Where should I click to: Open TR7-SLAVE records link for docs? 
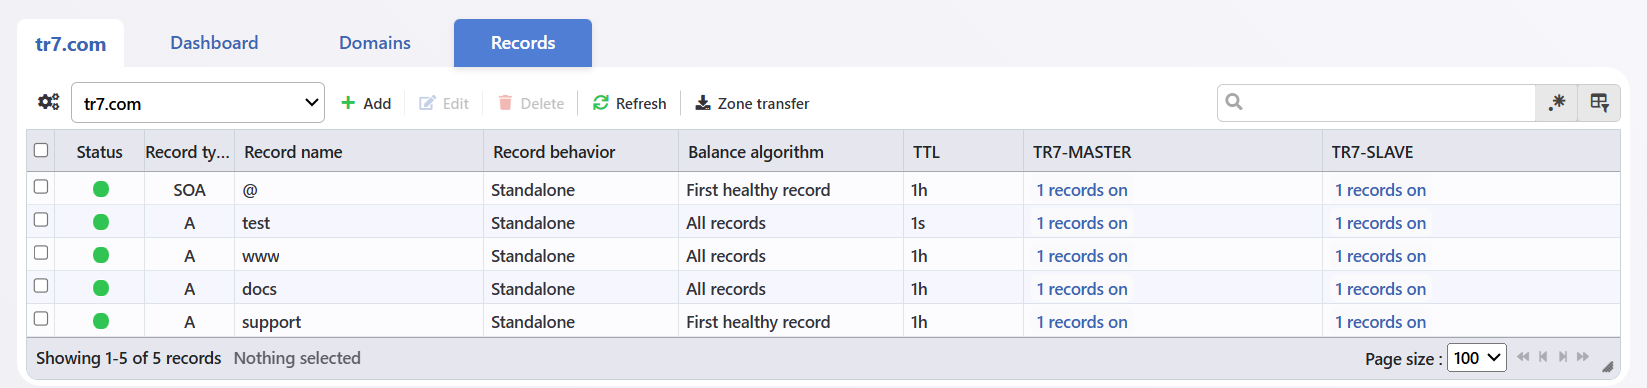click(1381, 289)
